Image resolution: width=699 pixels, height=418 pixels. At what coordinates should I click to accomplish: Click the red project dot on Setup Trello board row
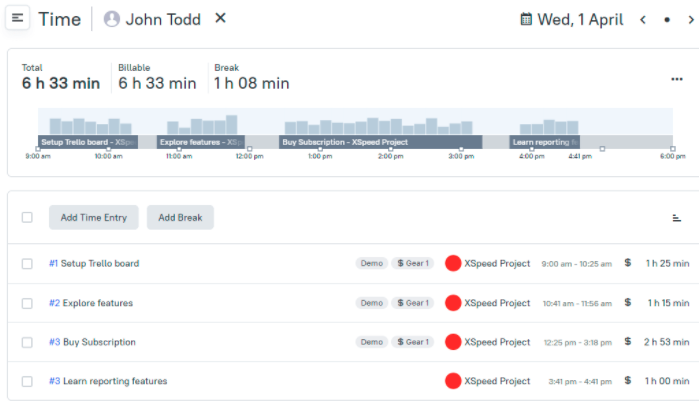pyautogui.click(x=453, y=263)
